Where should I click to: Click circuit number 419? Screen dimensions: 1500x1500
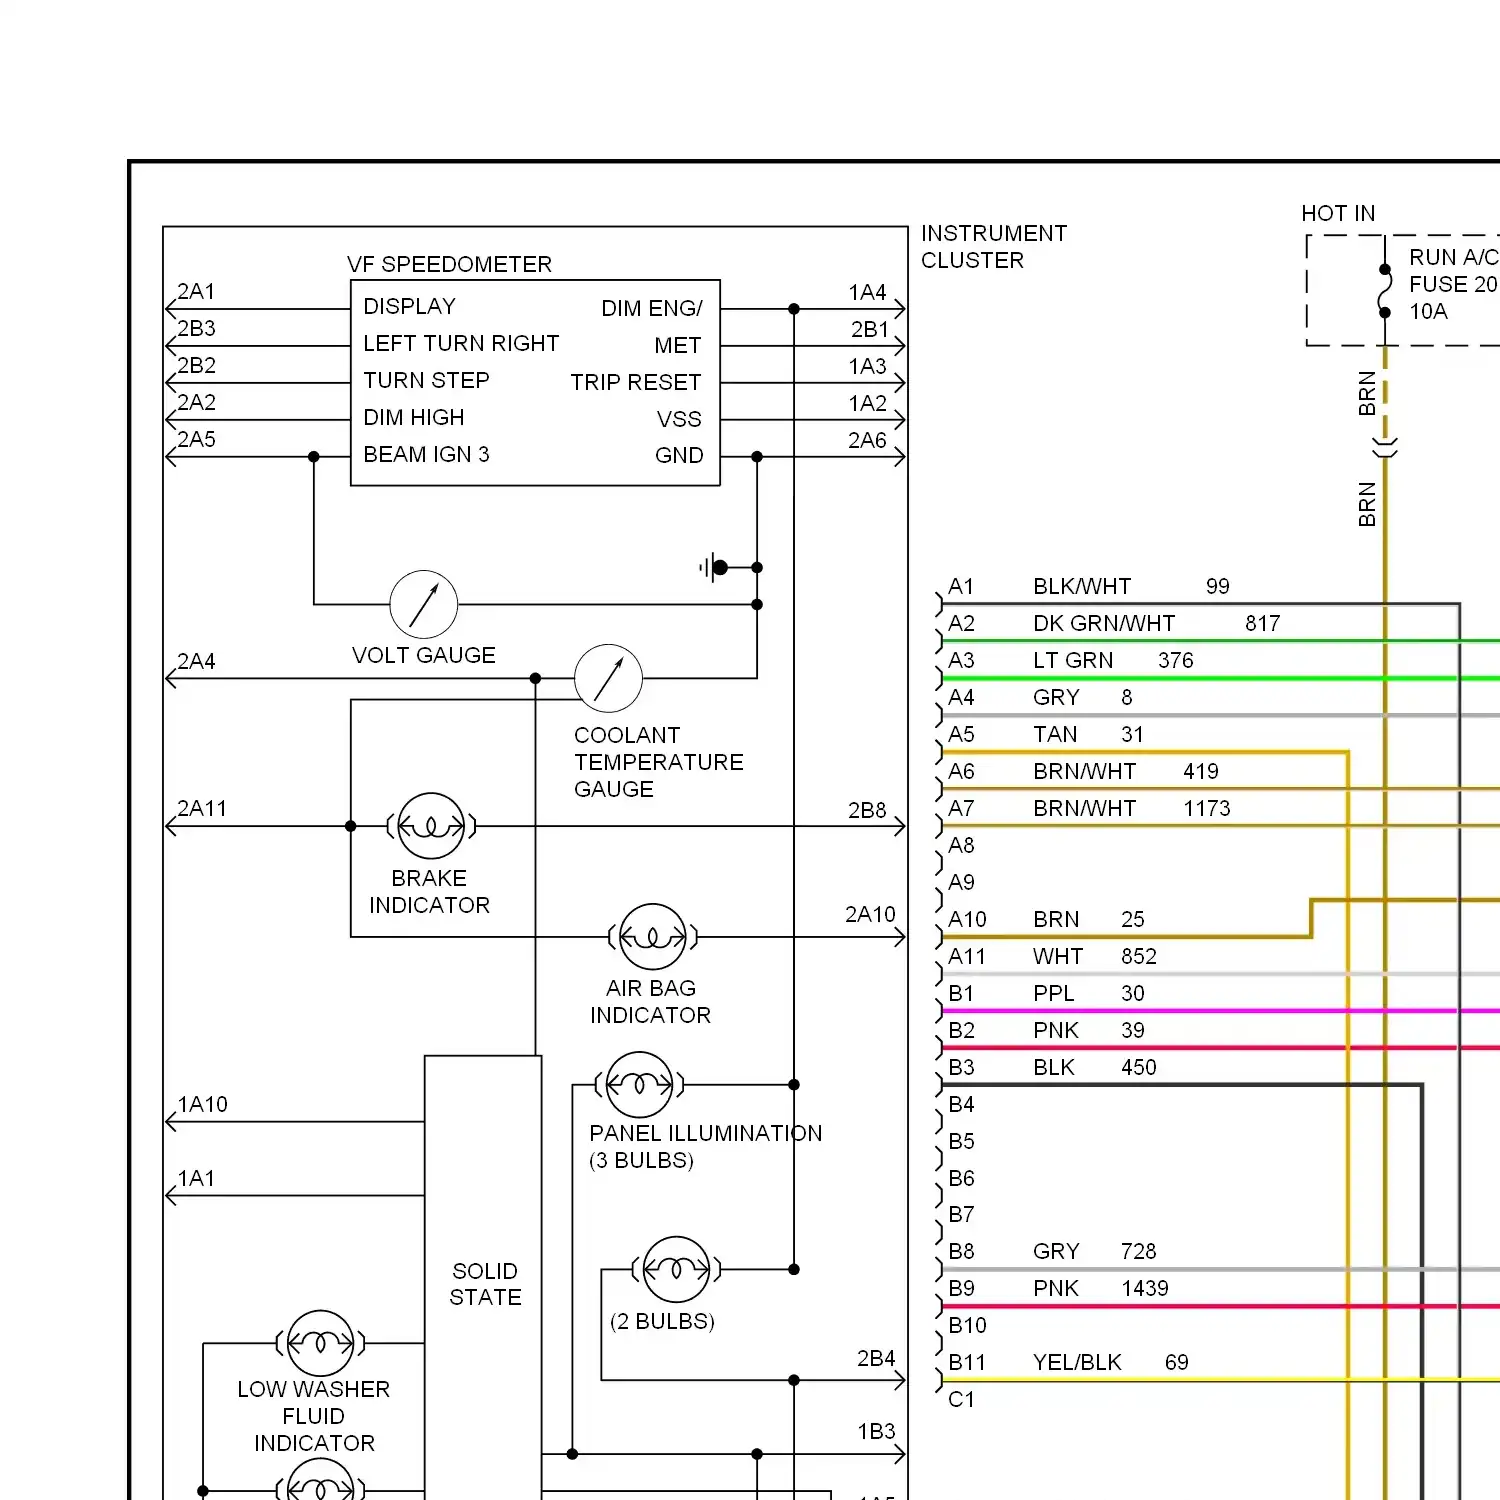[1201, 771]
